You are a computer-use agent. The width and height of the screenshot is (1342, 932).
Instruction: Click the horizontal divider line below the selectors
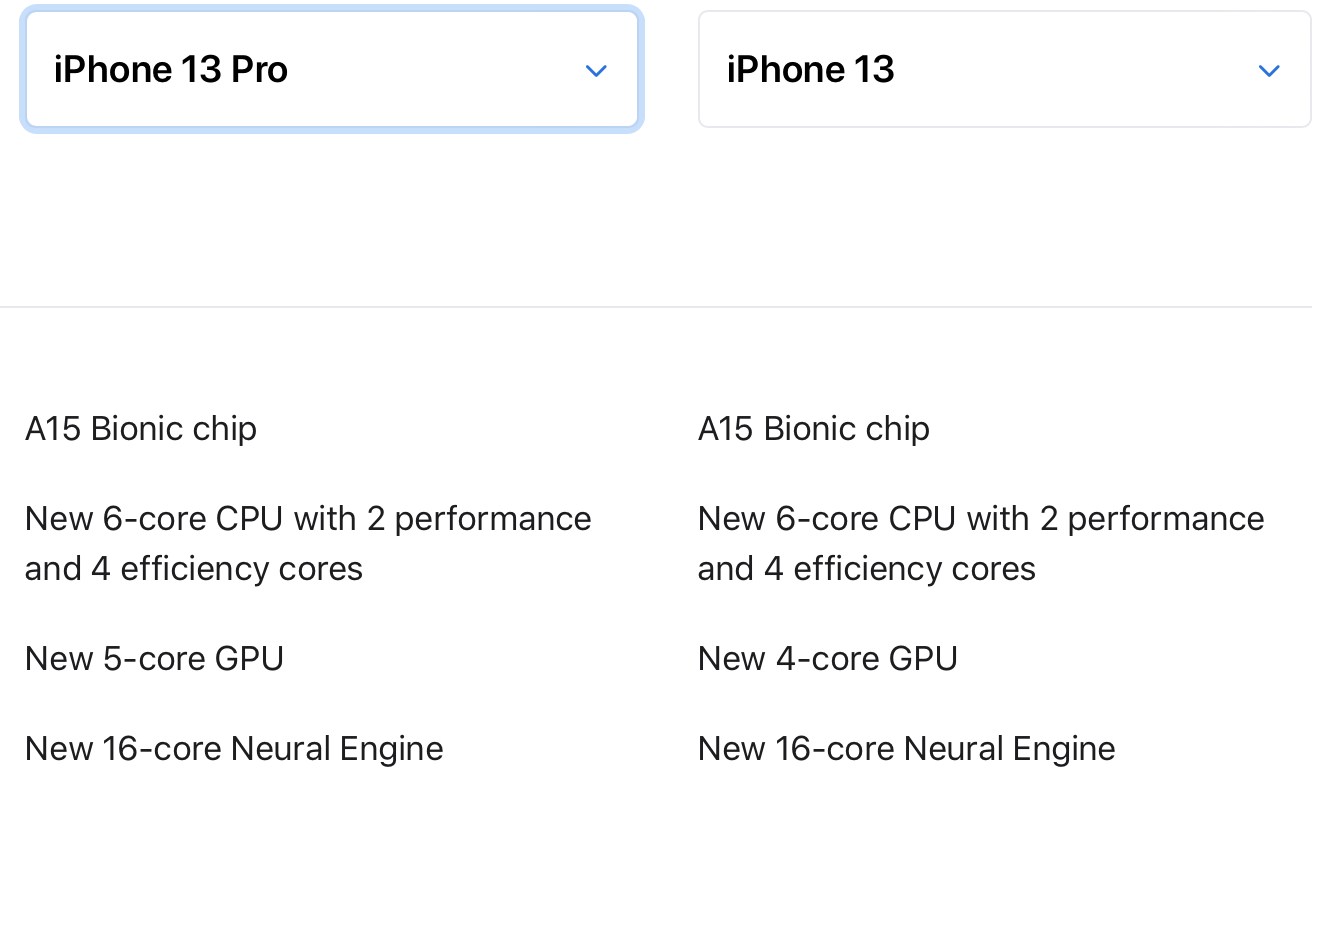click(656, 307)
